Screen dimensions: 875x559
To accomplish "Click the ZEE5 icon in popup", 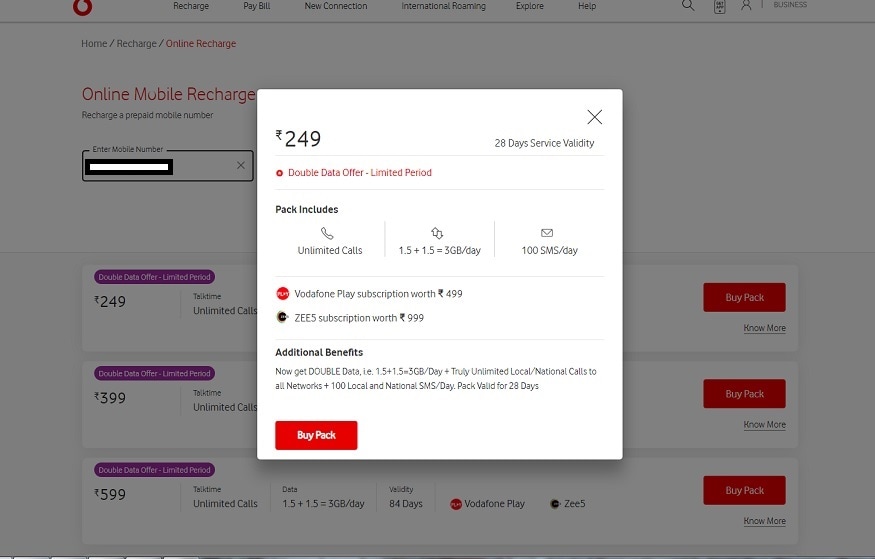I will (283, 317).
